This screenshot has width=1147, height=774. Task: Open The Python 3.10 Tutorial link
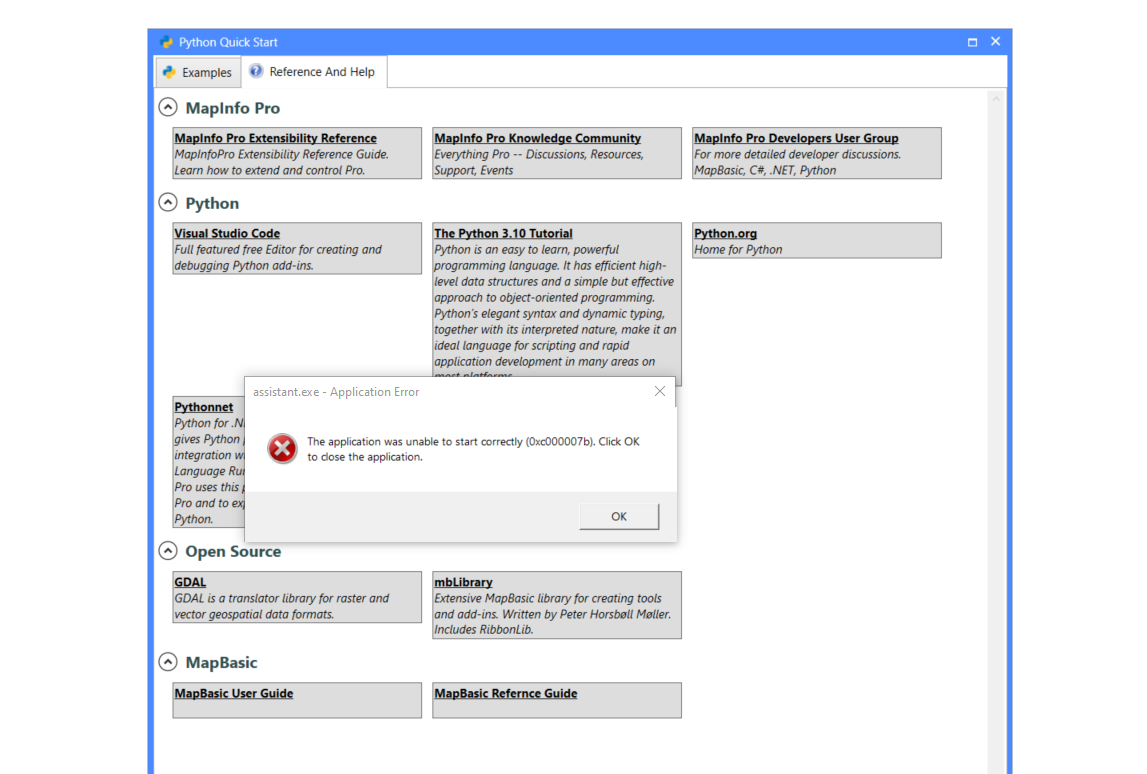(503, 233)
